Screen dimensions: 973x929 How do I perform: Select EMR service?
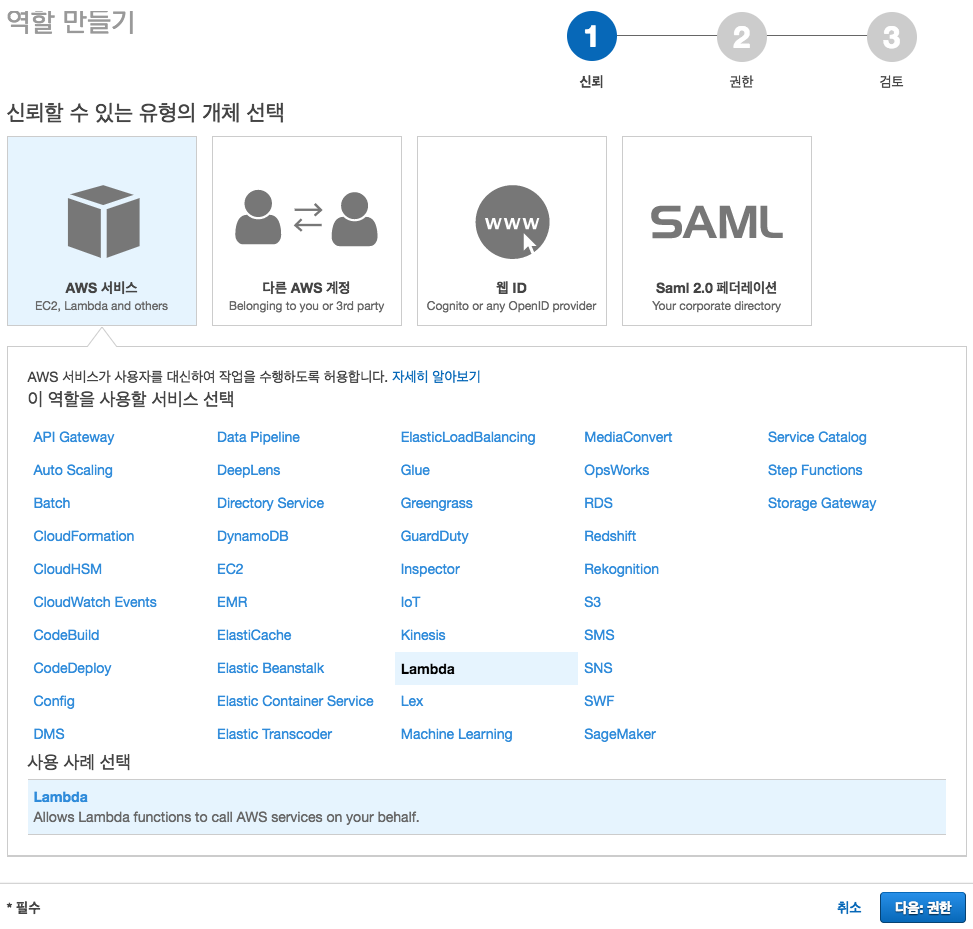(x=232, y=601)
